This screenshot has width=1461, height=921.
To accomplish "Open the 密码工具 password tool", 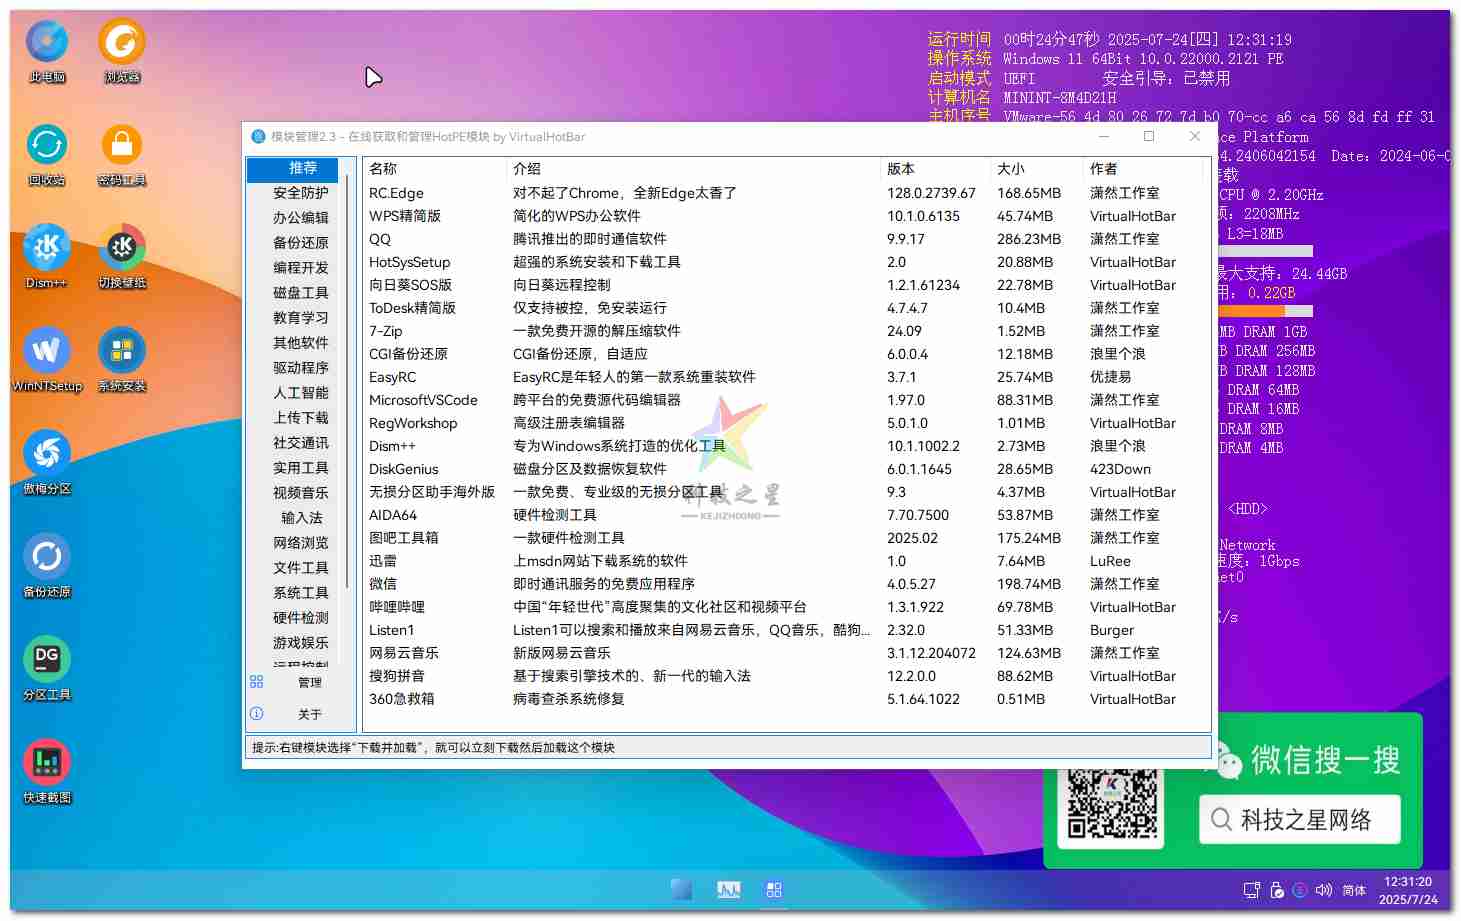I will (x=120, y=145).
